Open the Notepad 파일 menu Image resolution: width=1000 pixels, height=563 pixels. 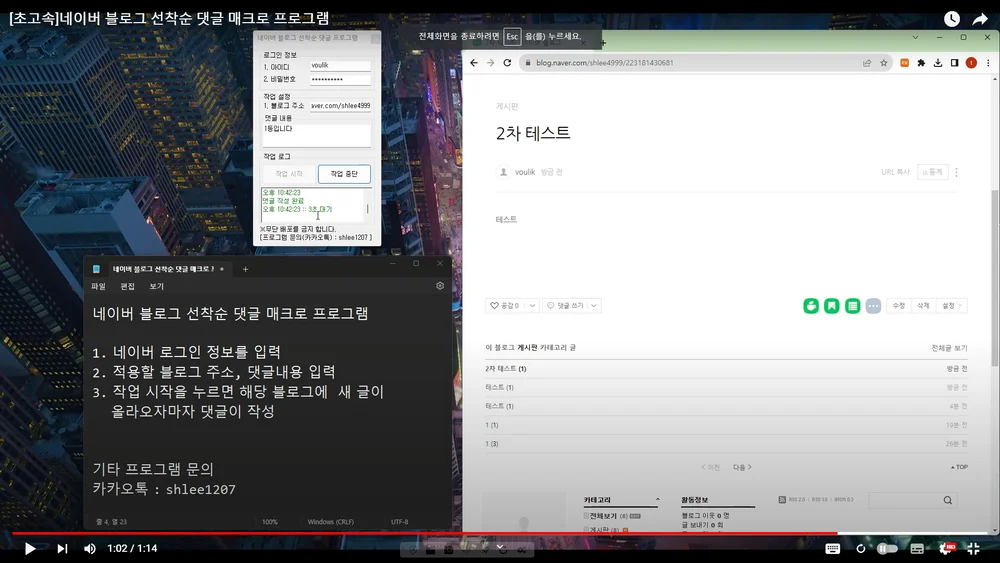[x=98, y=286]
